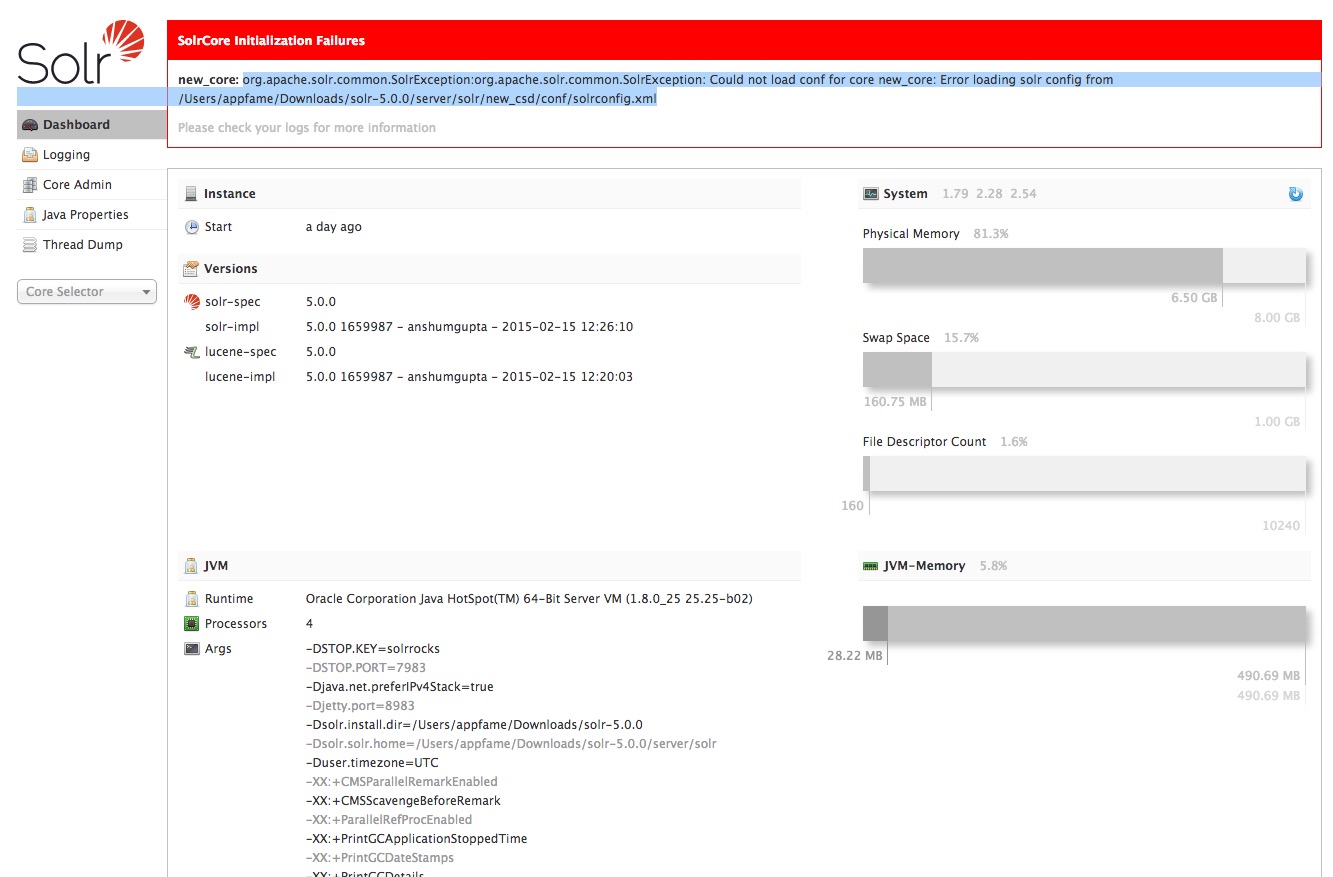Screen dimensions: 1333x877
Task: Click -XX:+CMSScavengeBeforeRemark argument
Action: (403, 801)
